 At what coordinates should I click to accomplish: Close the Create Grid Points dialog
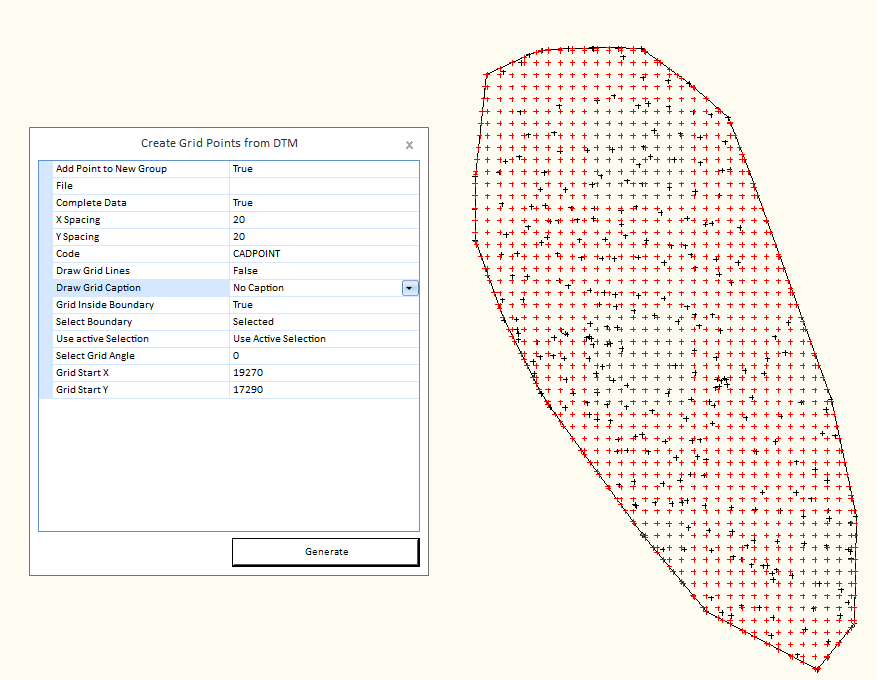pos(409,145)
